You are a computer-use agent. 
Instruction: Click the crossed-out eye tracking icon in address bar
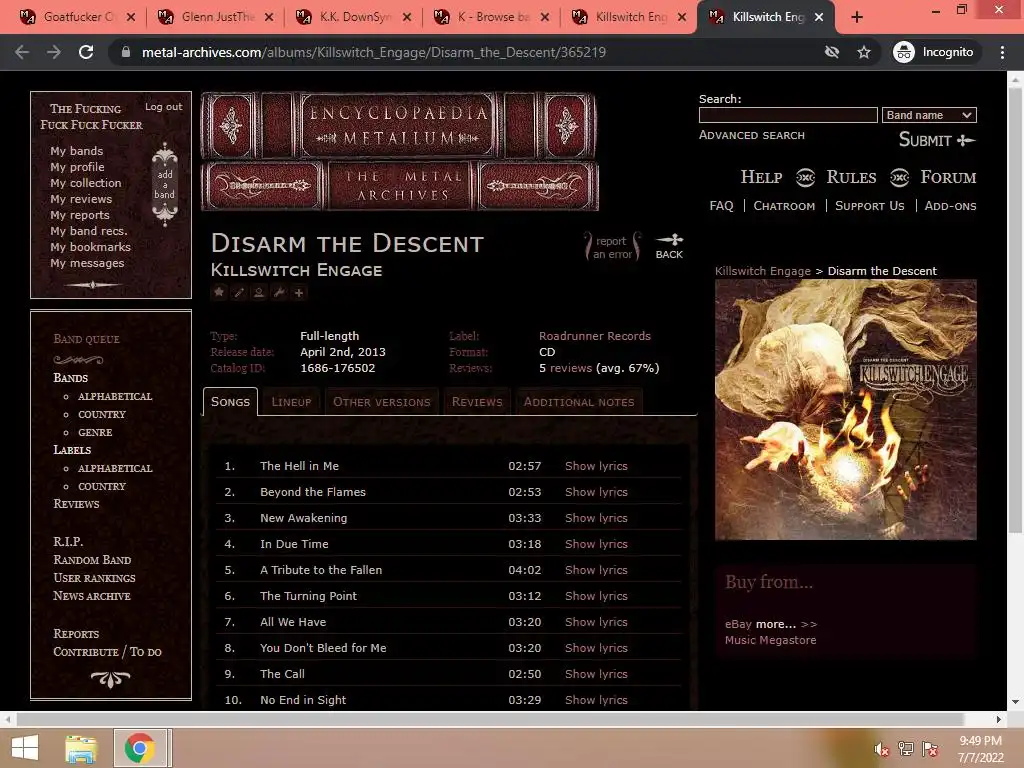click(831, 52)
